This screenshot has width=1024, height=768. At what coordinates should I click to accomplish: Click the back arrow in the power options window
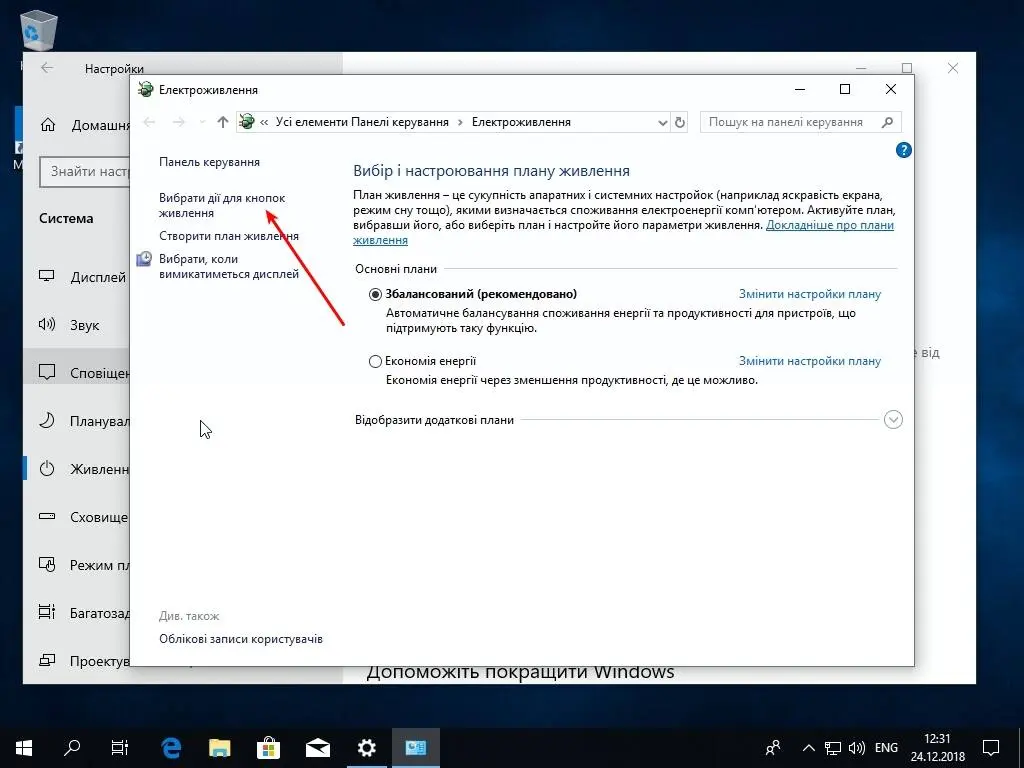(x=150, y=122)
